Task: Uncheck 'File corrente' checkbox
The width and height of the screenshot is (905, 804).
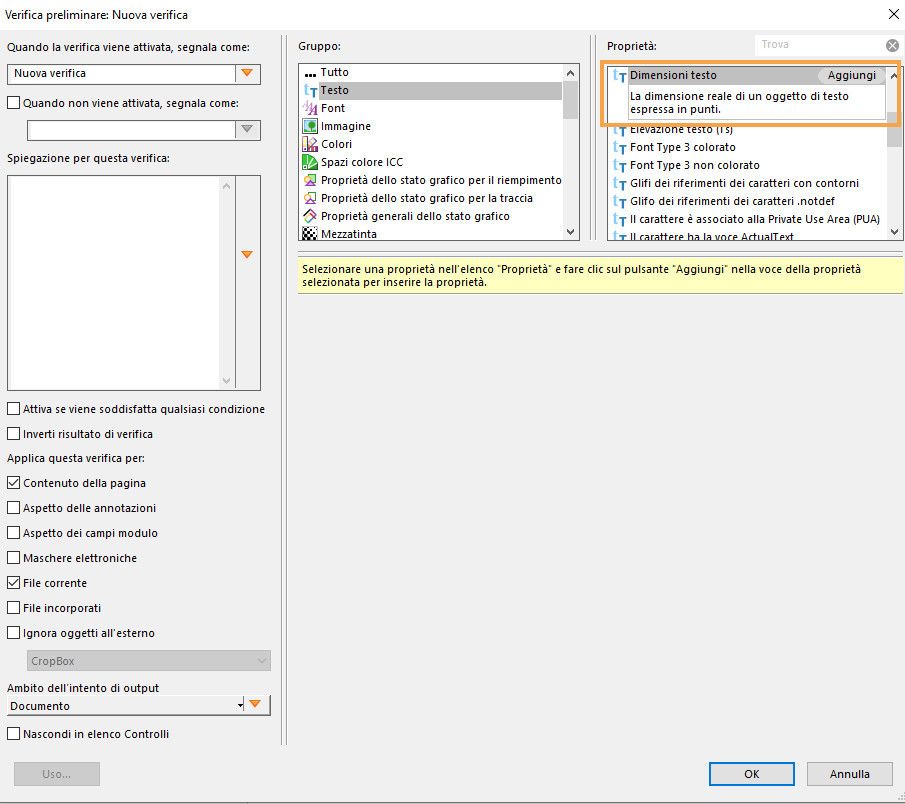Action: tap(13, 582)
